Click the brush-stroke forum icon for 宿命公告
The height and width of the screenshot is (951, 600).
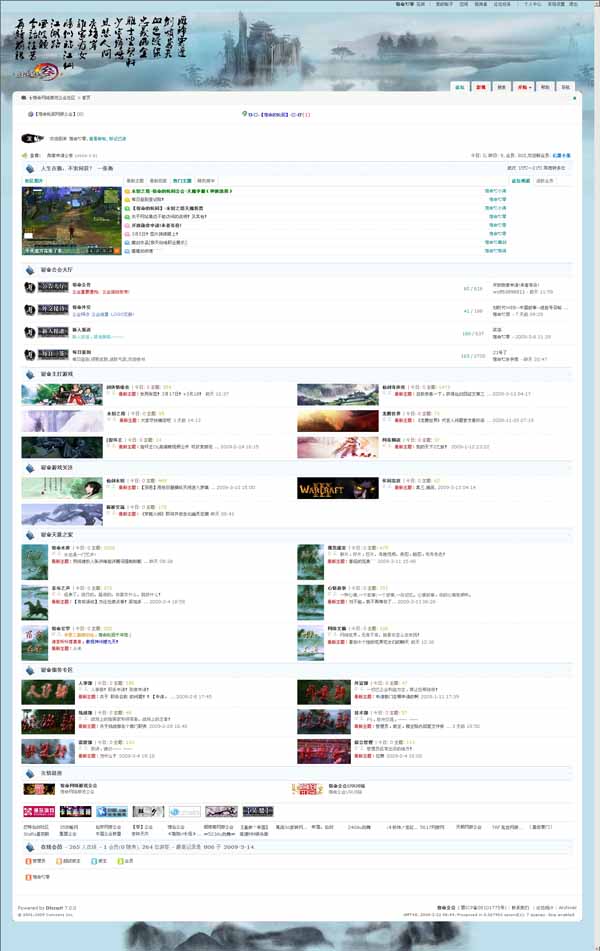(29, 287)
